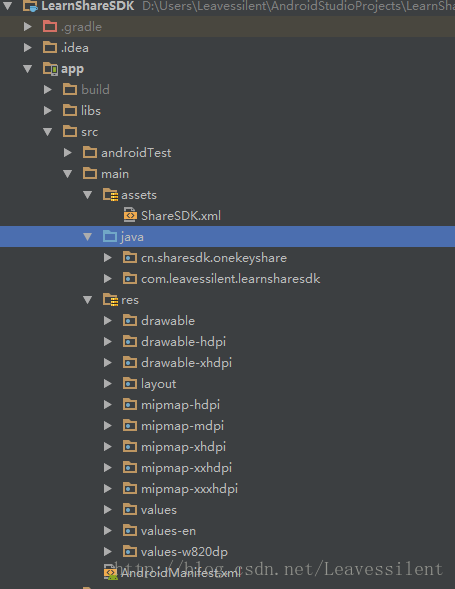Viewport: 455px width, 589px height.
Task: Expand the cn.sharesdk.onekeyshare package arrow
Action: click(x=107, y=258)
